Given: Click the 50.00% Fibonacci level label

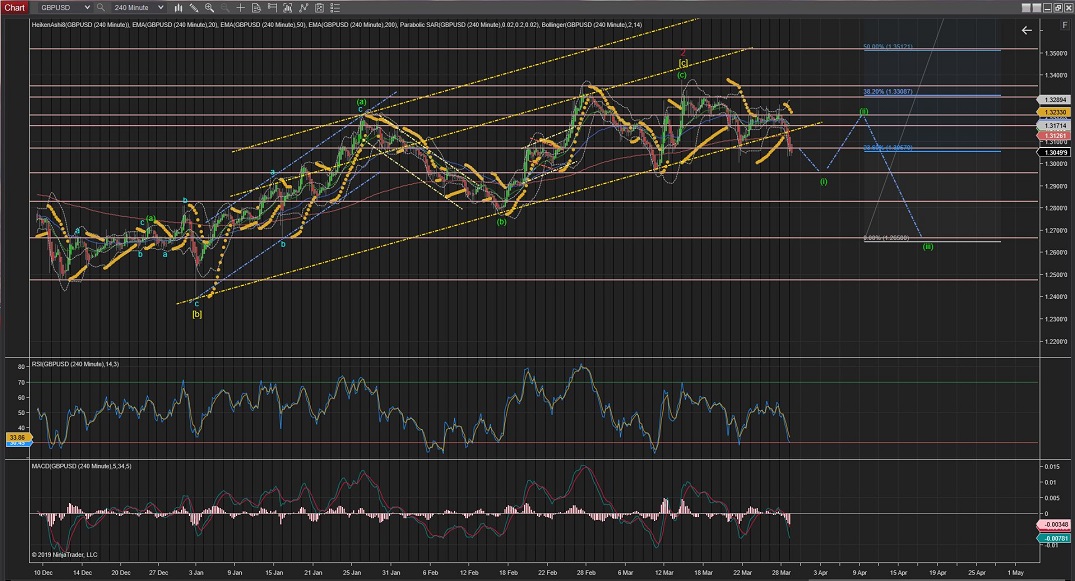Looking at the screenshot, I should [x=888, y=47].
